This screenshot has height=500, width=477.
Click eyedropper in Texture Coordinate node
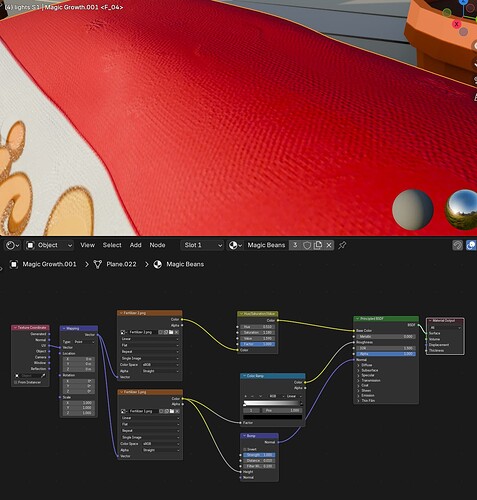[43, 376]
